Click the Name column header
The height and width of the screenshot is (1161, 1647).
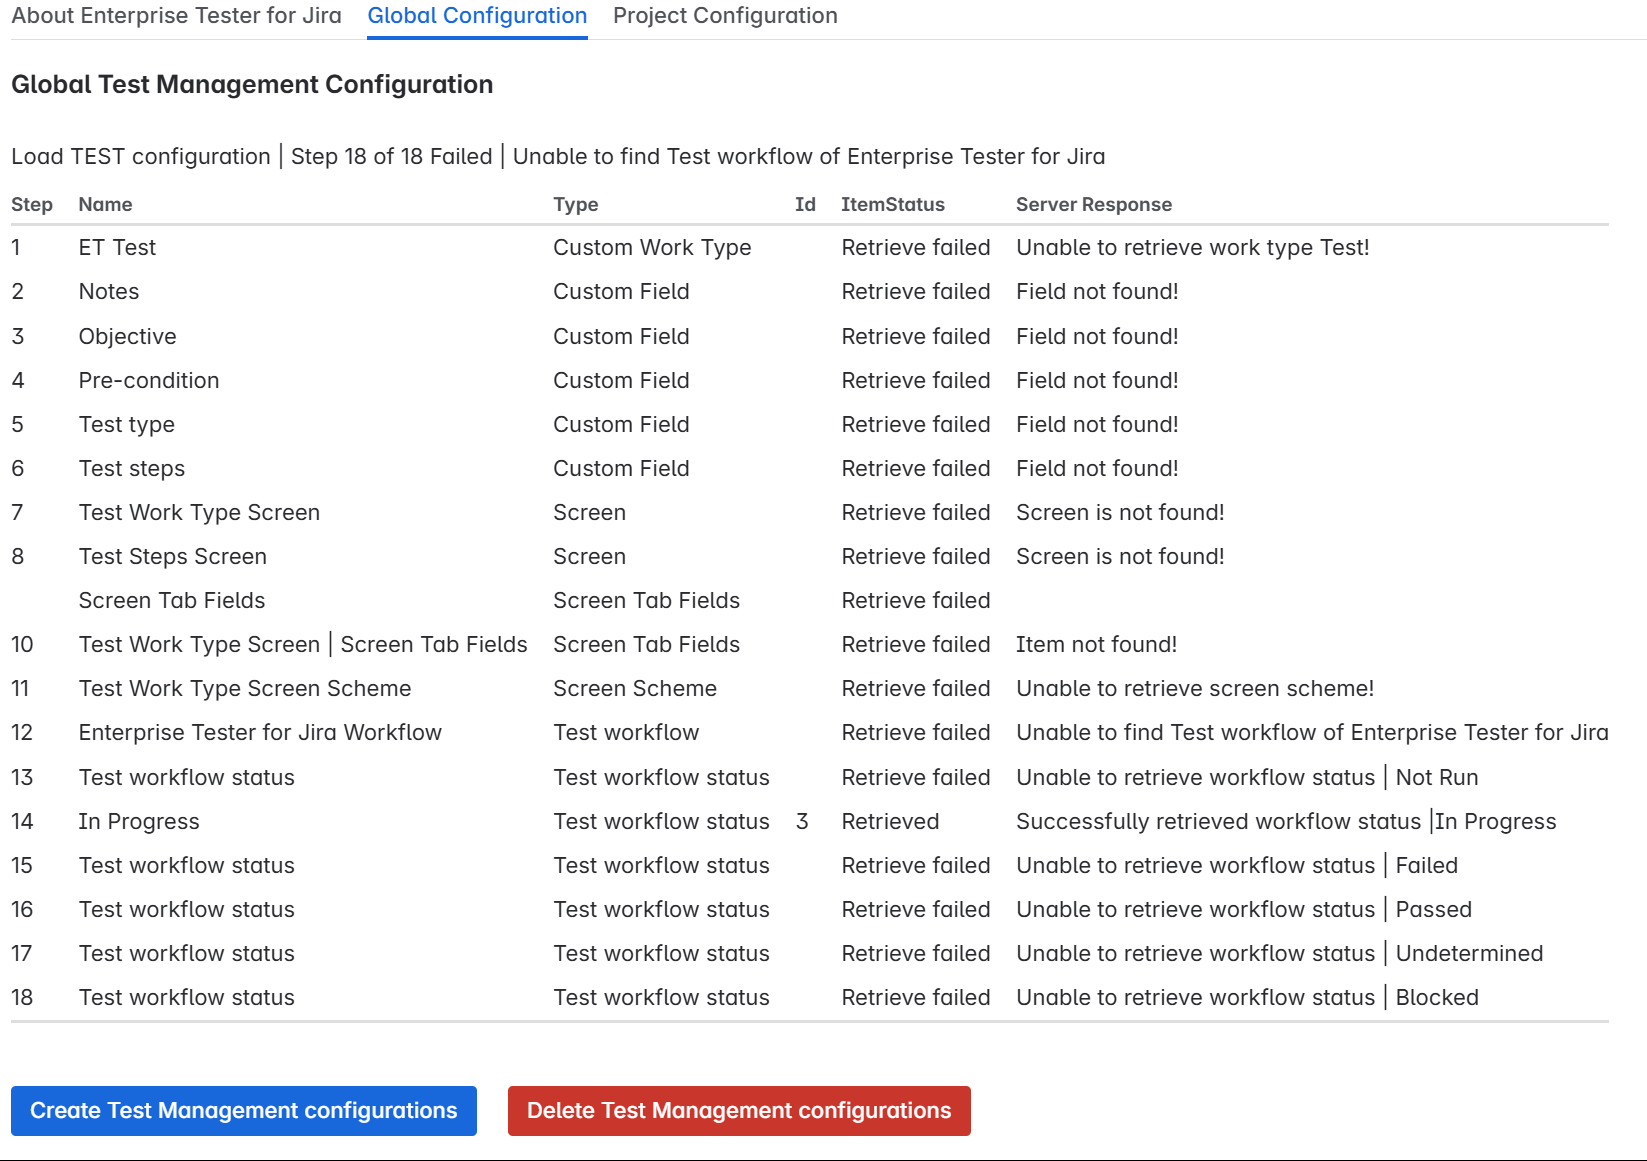(x=105, y=205)
